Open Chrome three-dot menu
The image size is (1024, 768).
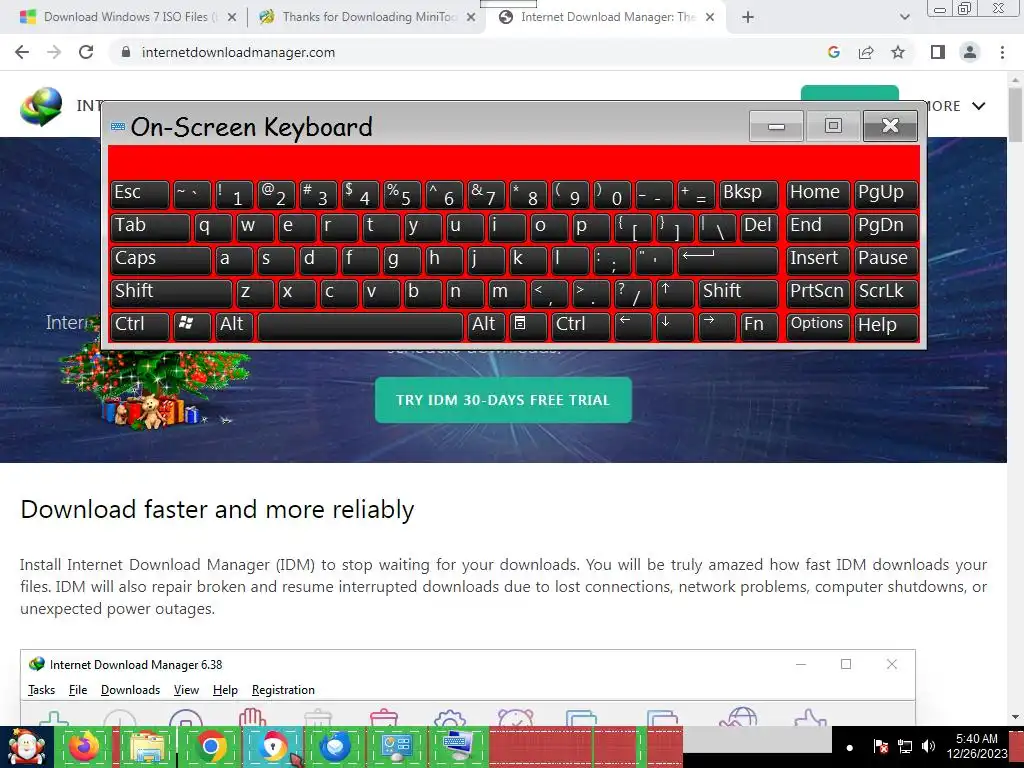click(x=1002, y=52)
